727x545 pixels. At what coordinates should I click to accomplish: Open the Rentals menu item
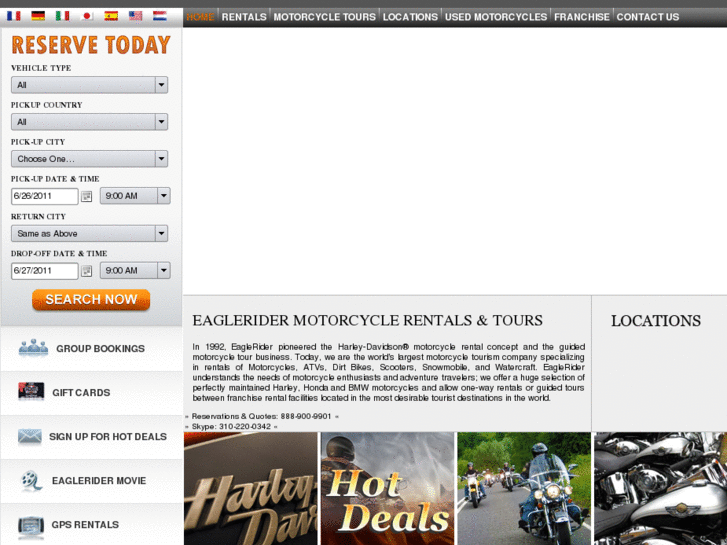(244, 17)
